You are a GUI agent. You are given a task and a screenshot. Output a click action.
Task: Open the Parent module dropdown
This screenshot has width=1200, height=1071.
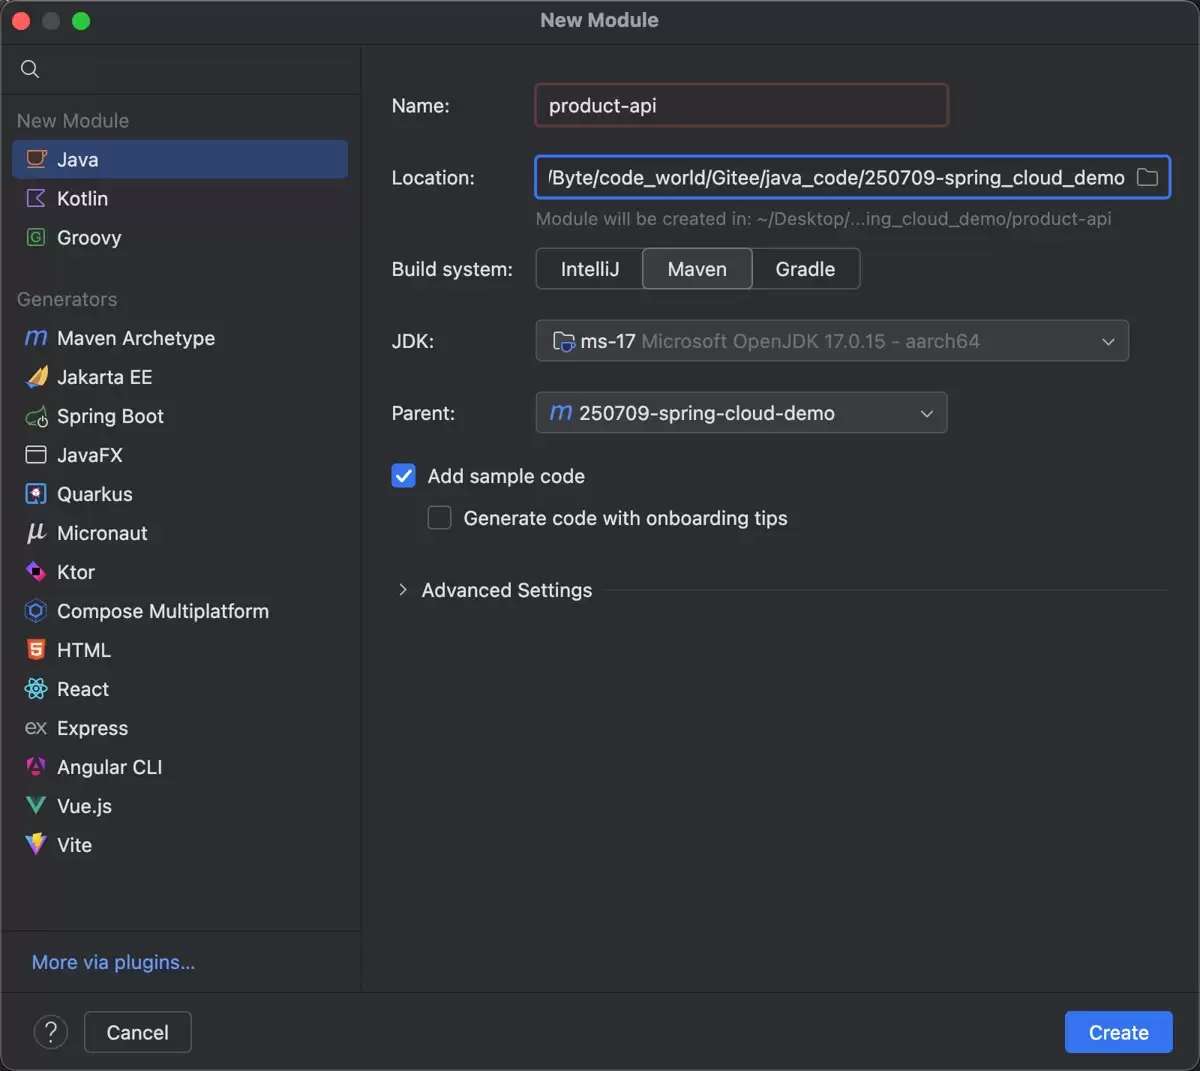click(741, 413)
